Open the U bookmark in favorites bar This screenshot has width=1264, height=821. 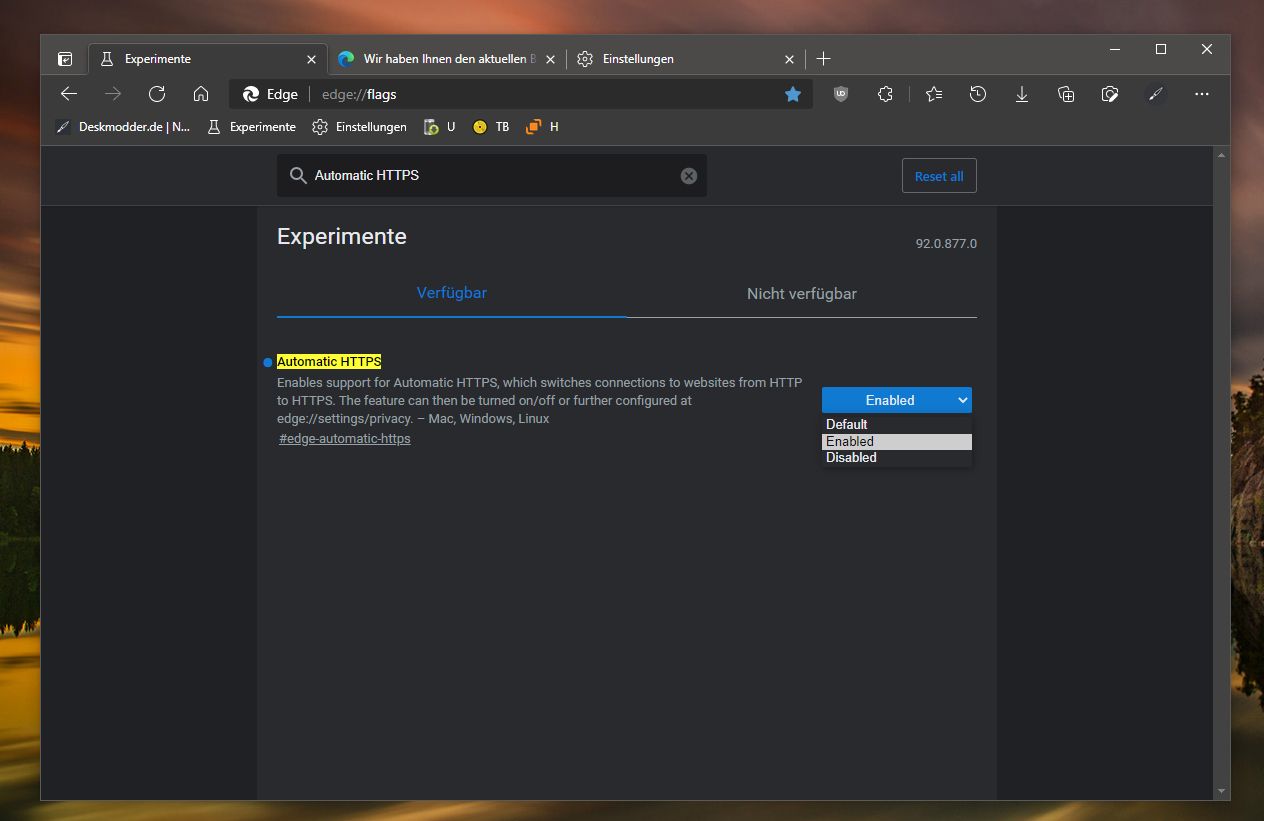click(439, 127)
